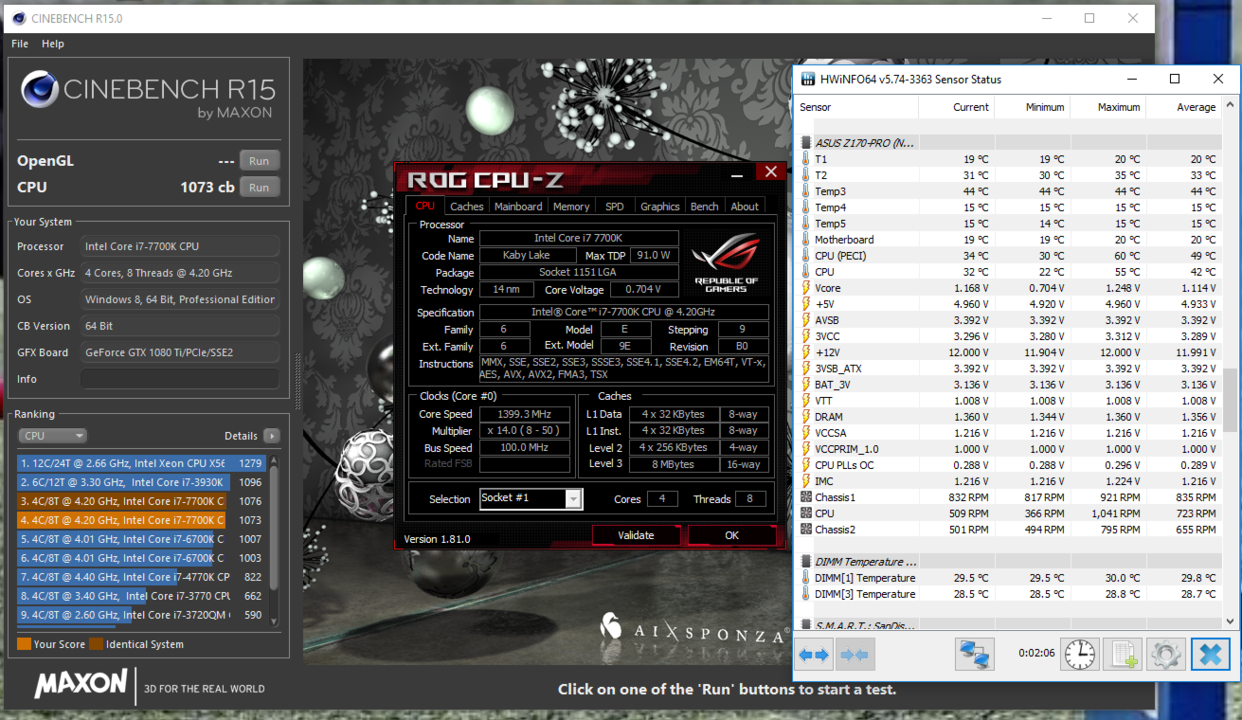
Task: Click the Core Speed value 1399.3 MHz
Action: pos(524,414)
